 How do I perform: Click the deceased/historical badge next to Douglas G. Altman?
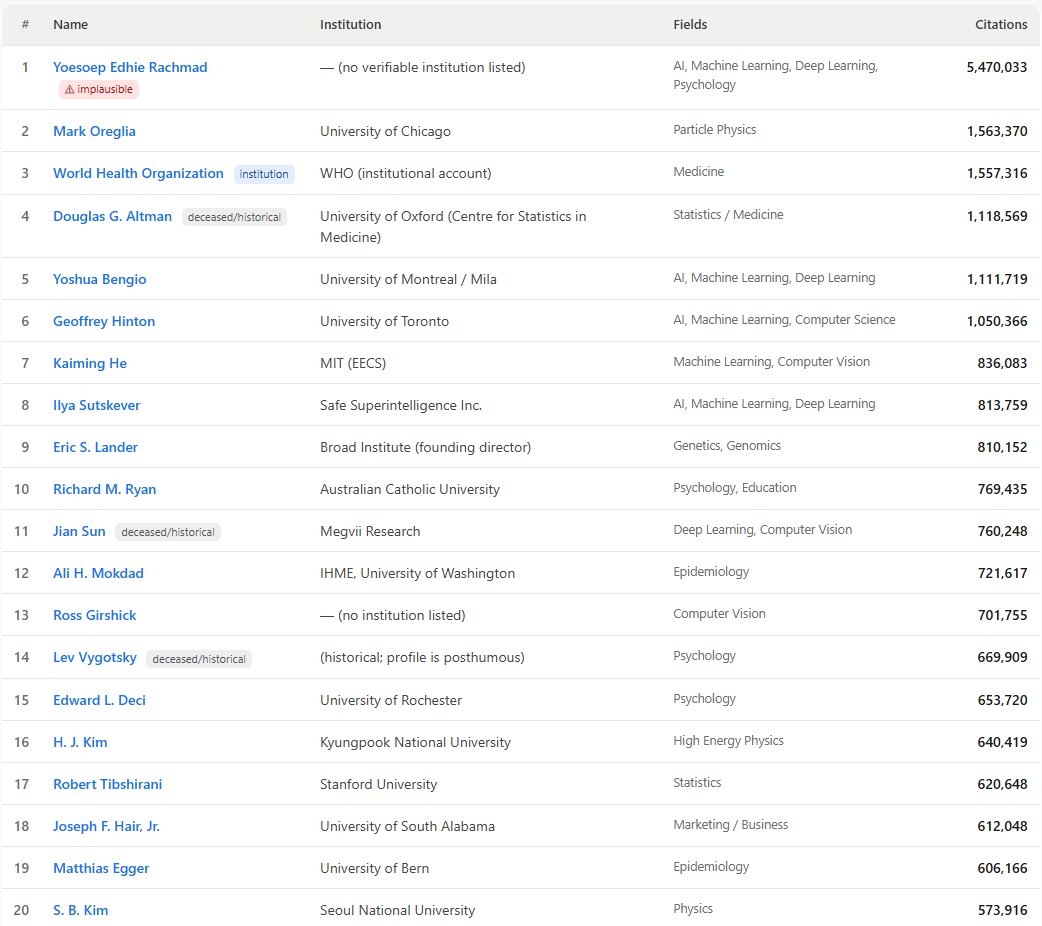tap(234, 217)
